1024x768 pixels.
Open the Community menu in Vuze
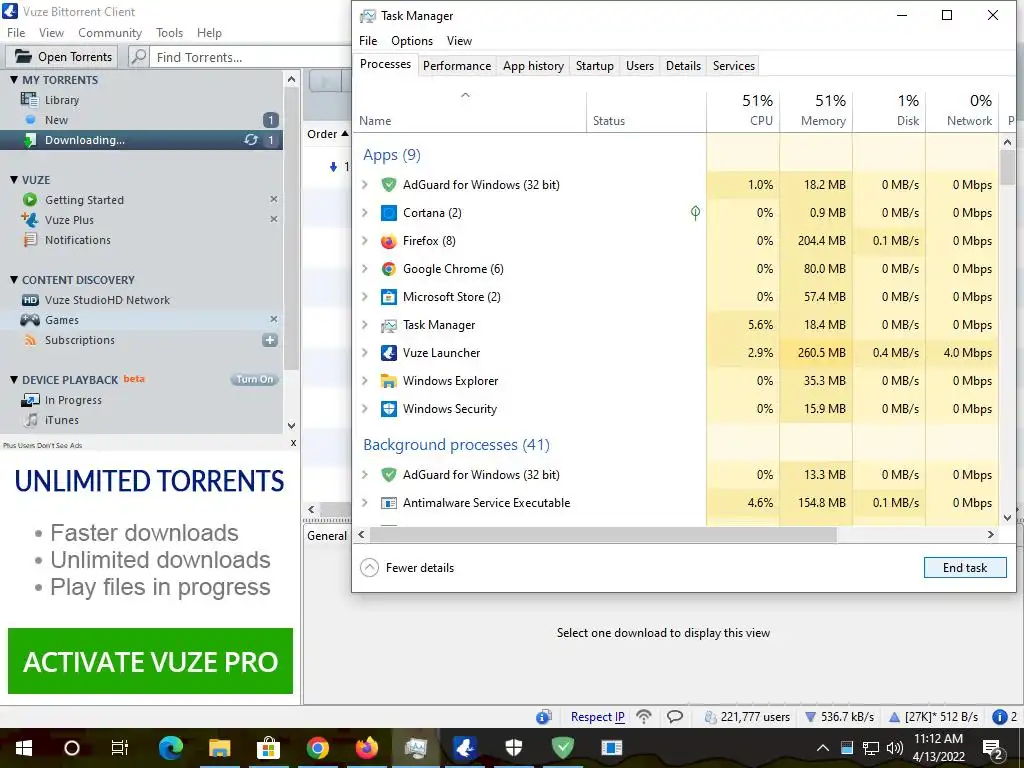(x=110, y=33)
